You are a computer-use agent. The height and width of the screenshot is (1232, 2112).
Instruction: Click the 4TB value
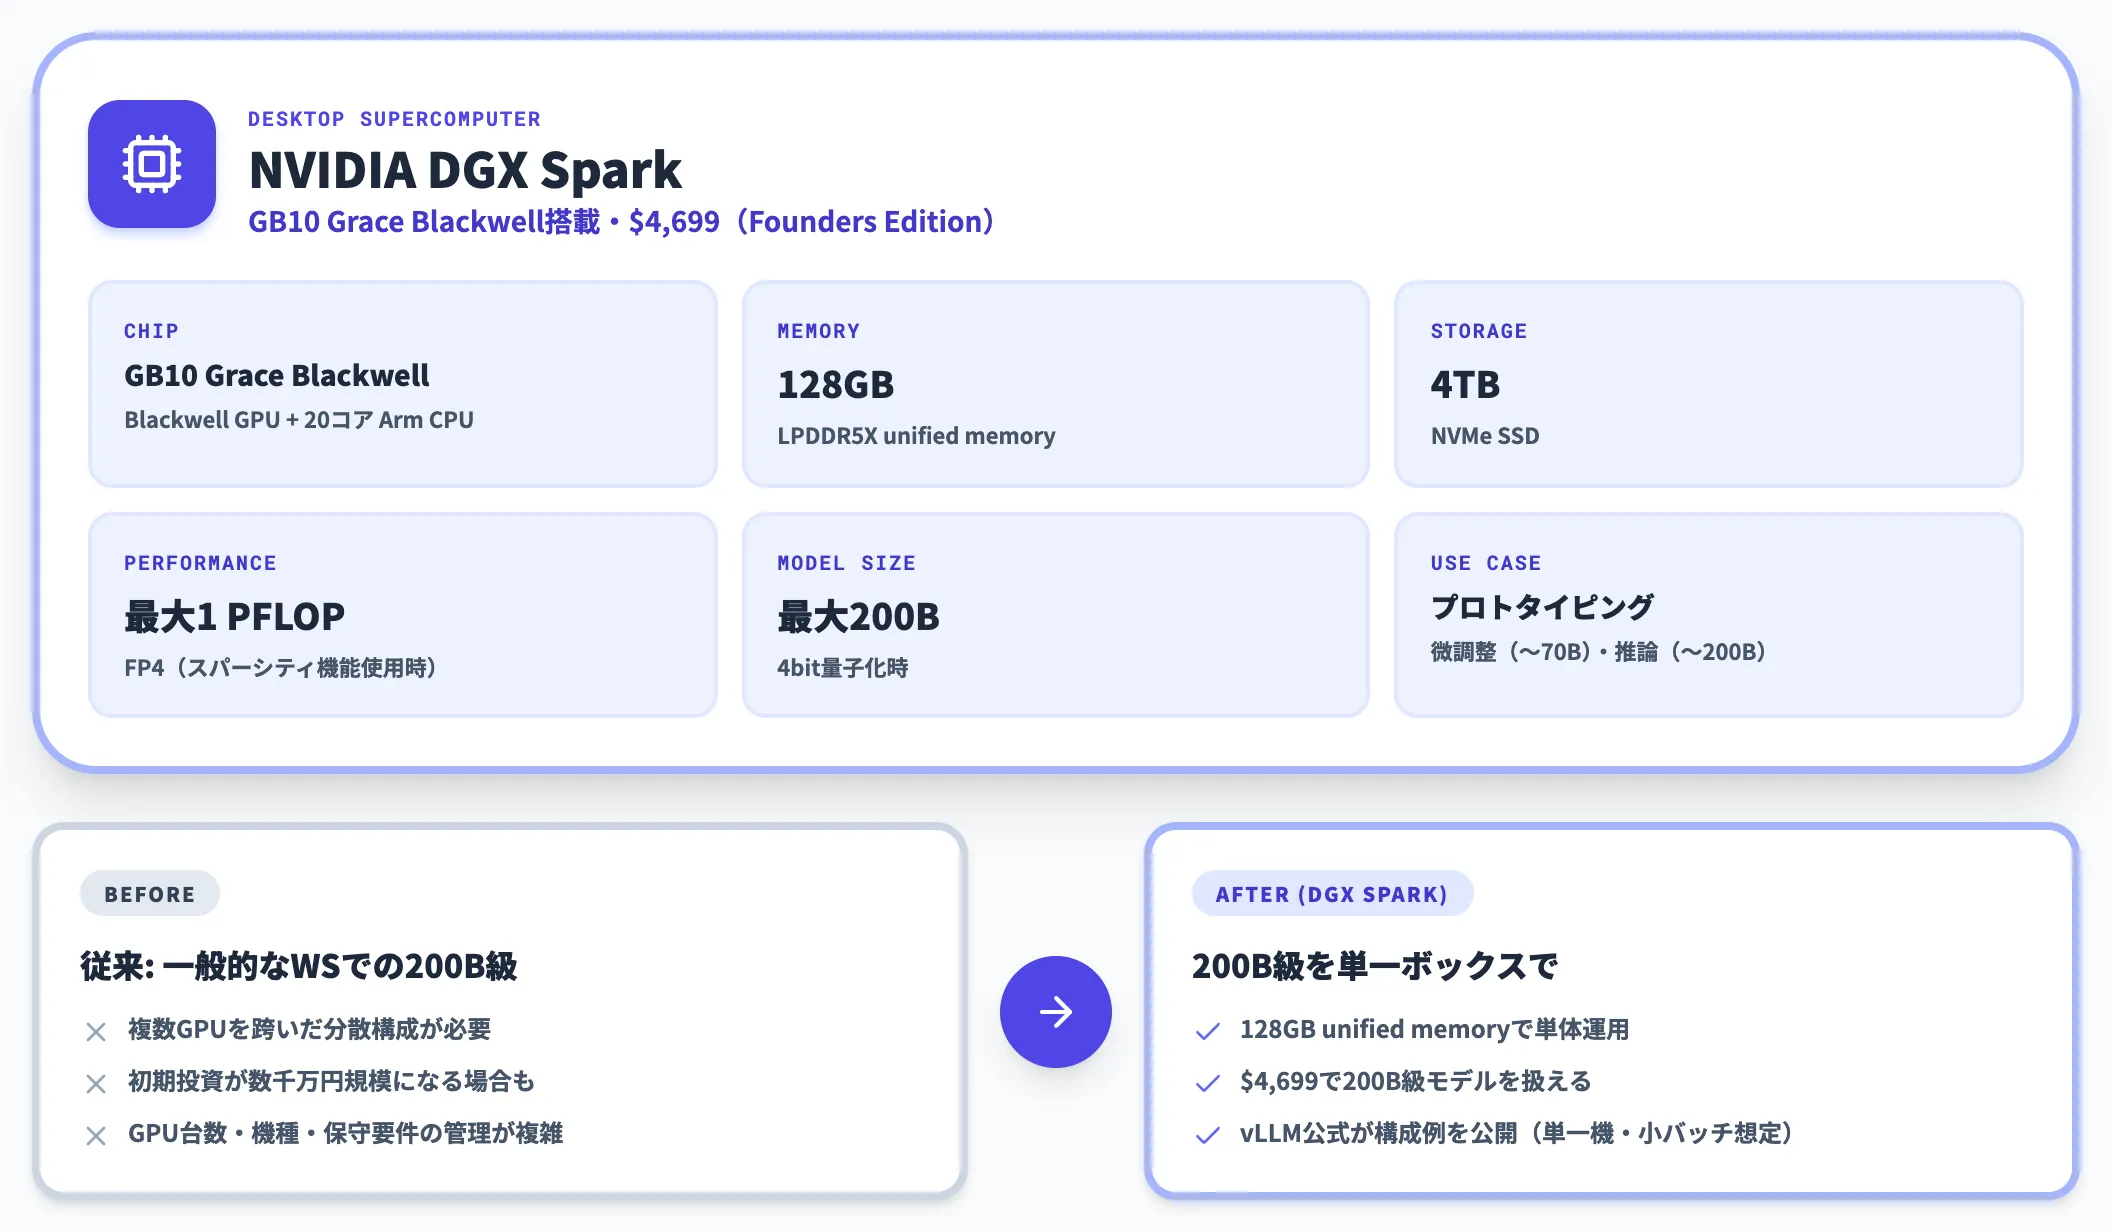[x=1465, y=385]
